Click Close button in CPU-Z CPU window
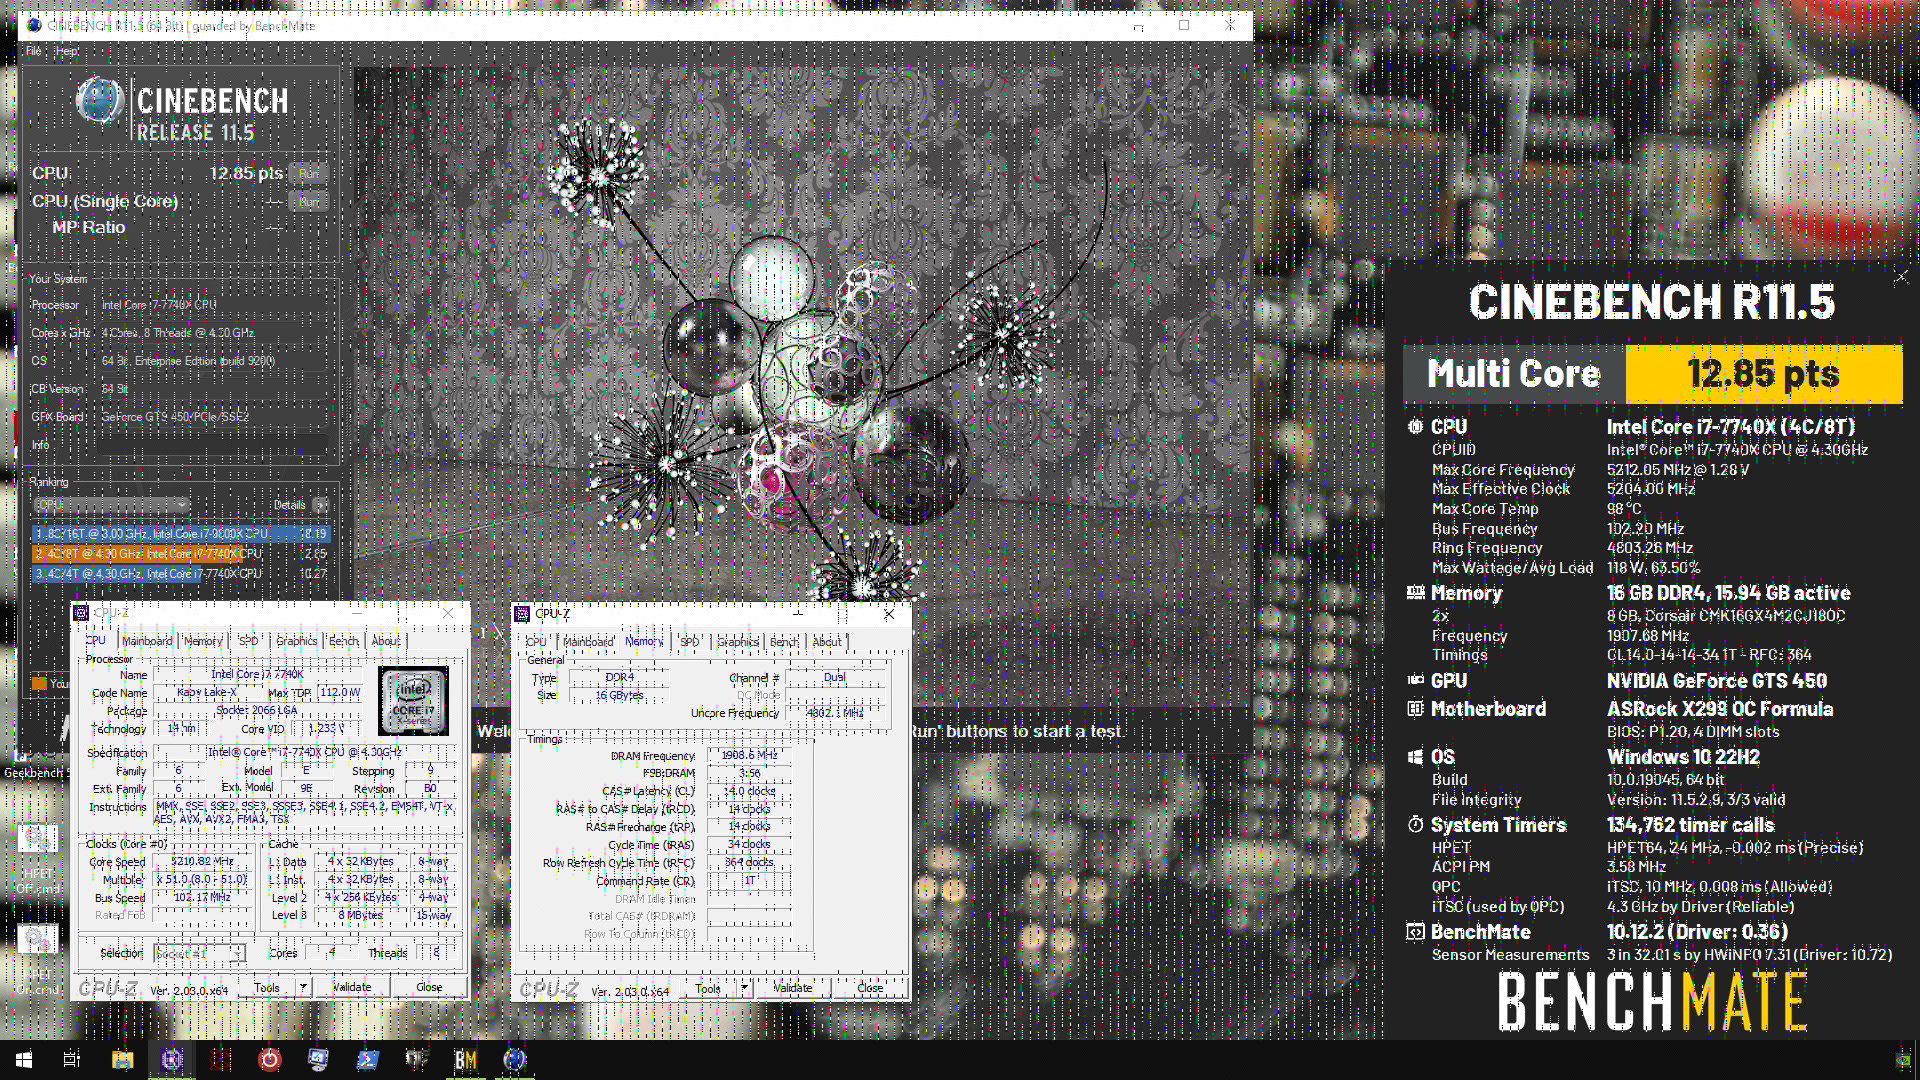1920x1080 pixels. [429, 987]
